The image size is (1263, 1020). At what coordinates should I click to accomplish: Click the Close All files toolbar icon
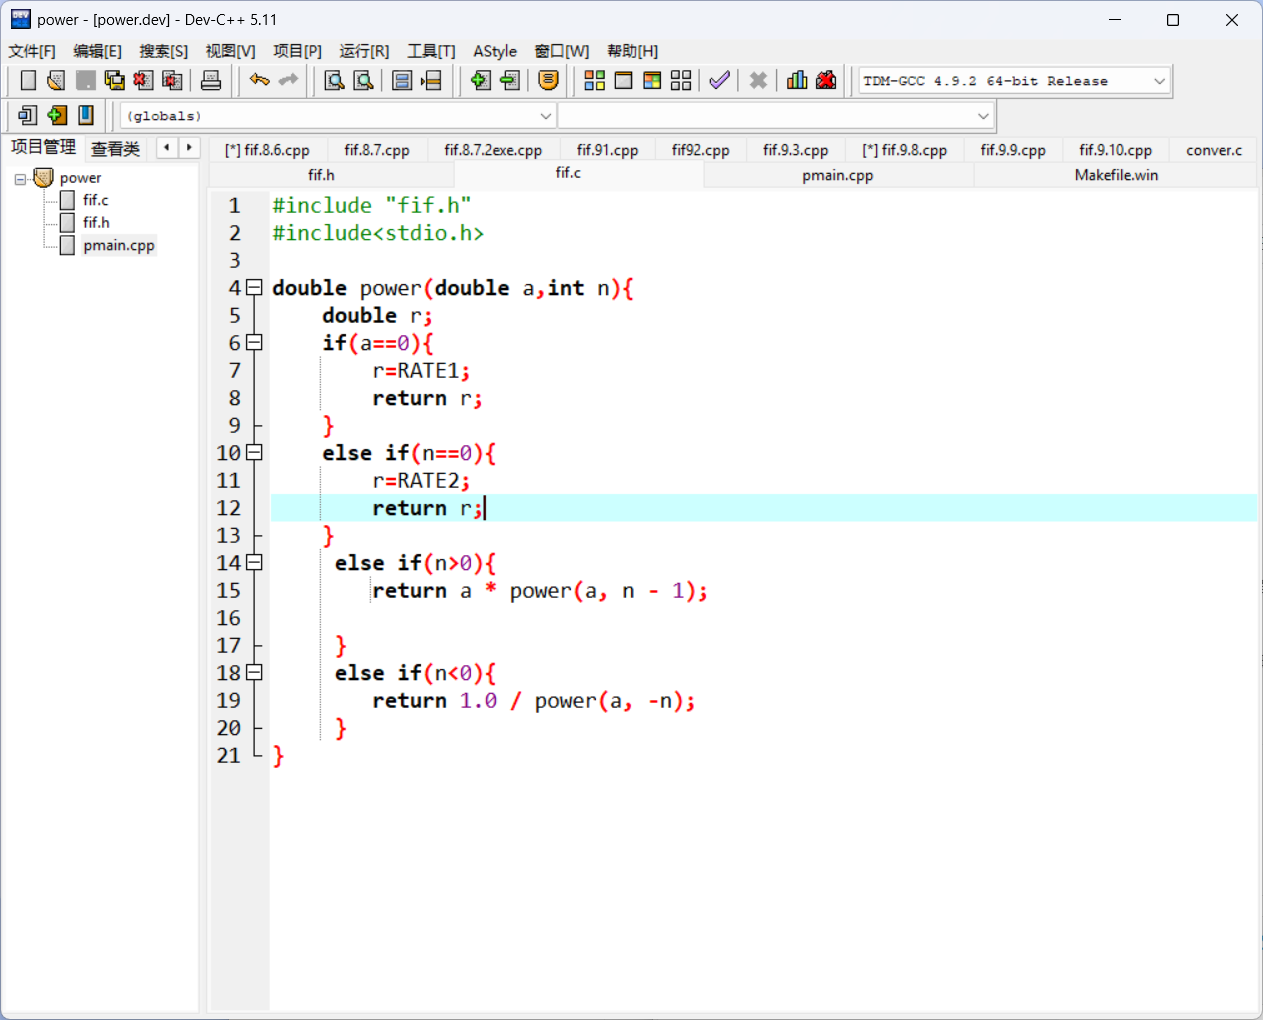[x=172, y=81]
